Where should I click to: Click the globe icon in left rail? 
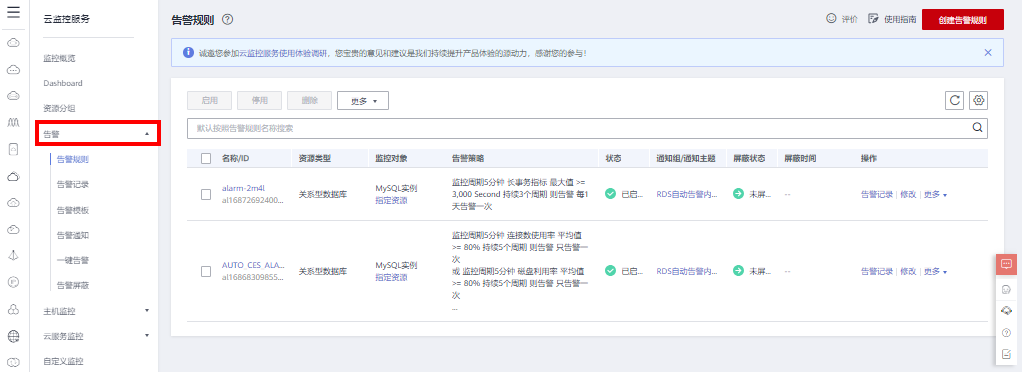(x=13, y=336)
